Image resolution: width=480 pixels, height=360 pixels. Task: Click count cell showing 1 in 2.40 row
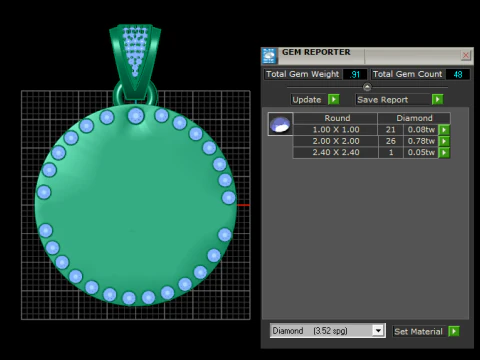pos(391,152)
